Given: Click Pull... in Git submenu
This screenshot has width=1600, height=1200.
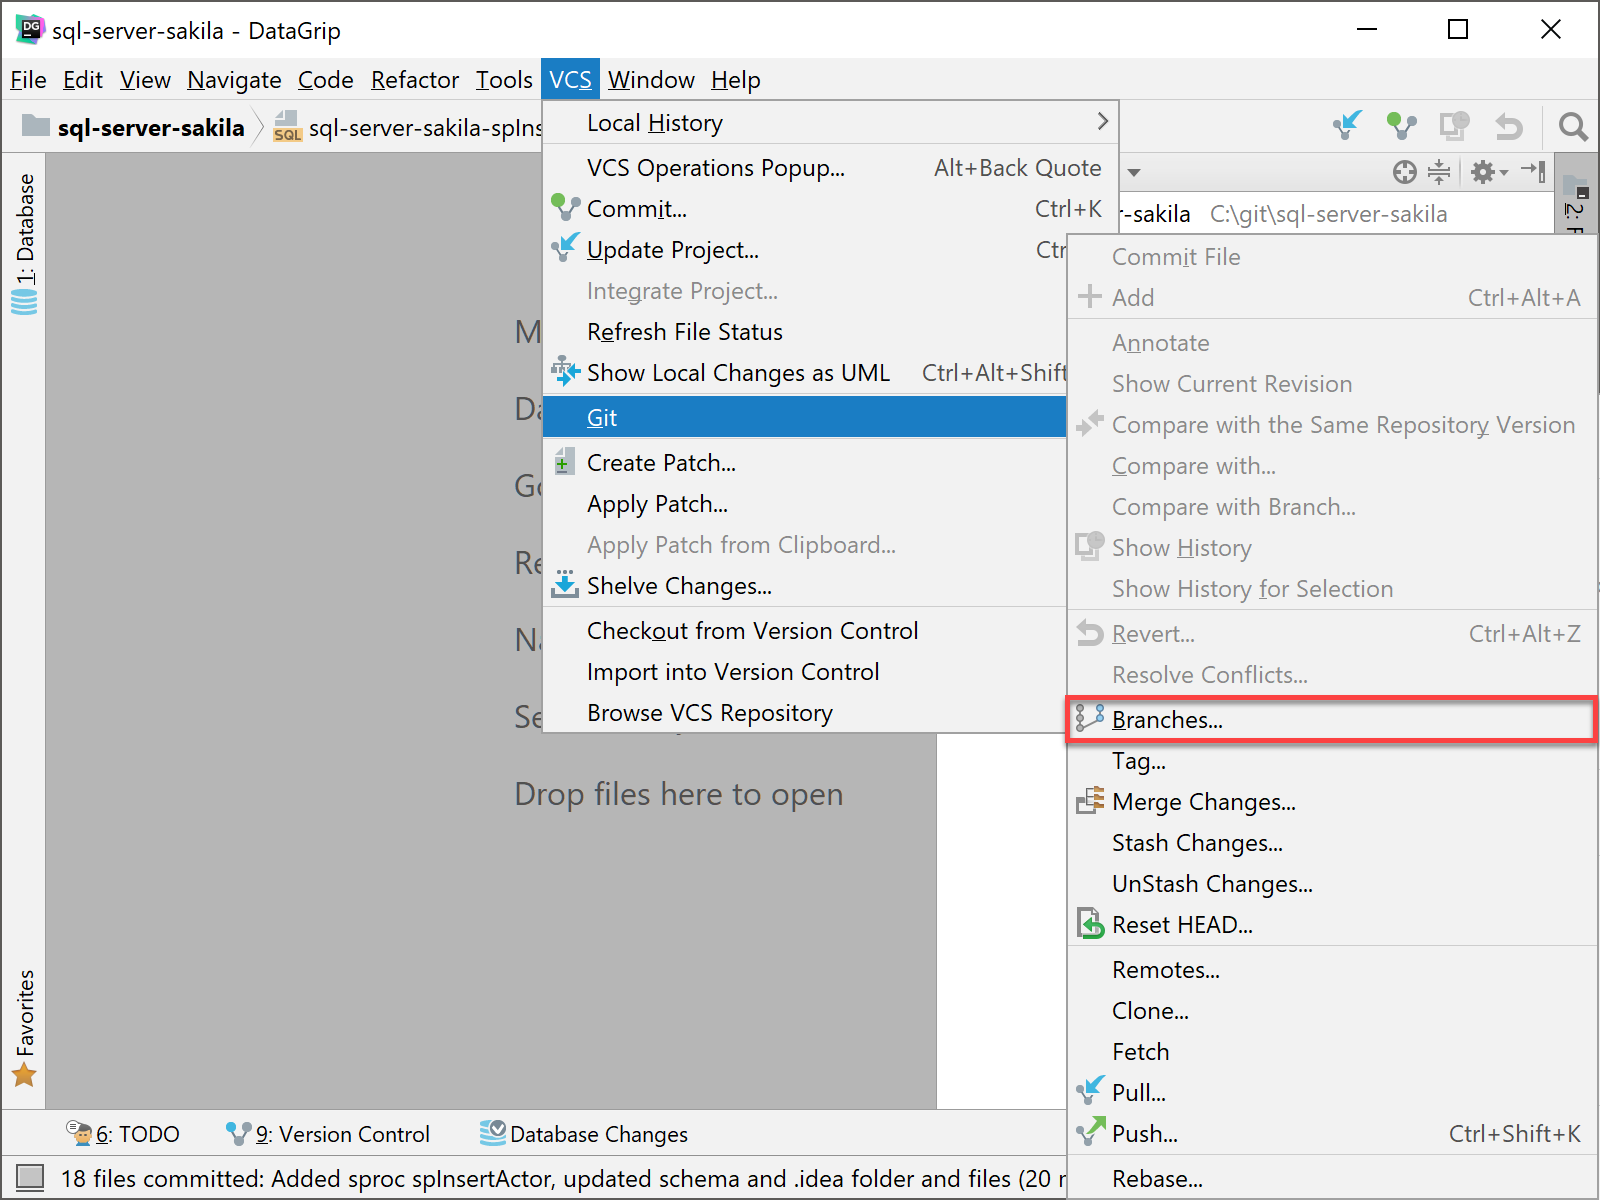Looking at the screenshot, I should [1332, 1093].
